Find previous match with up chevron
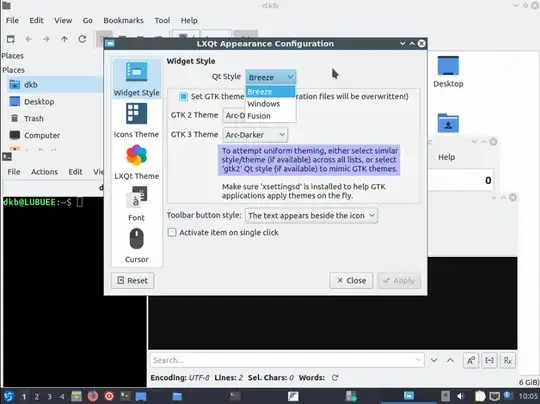Screen dimensions: 540x404 tap(450, 360)
